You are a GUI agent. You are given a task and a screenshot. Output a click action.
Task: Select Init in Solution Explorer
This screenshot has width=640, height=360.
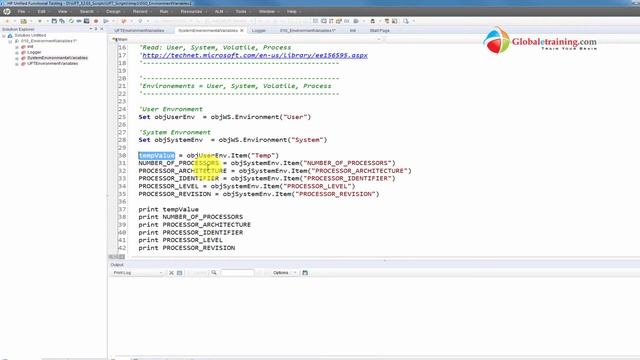30,47
